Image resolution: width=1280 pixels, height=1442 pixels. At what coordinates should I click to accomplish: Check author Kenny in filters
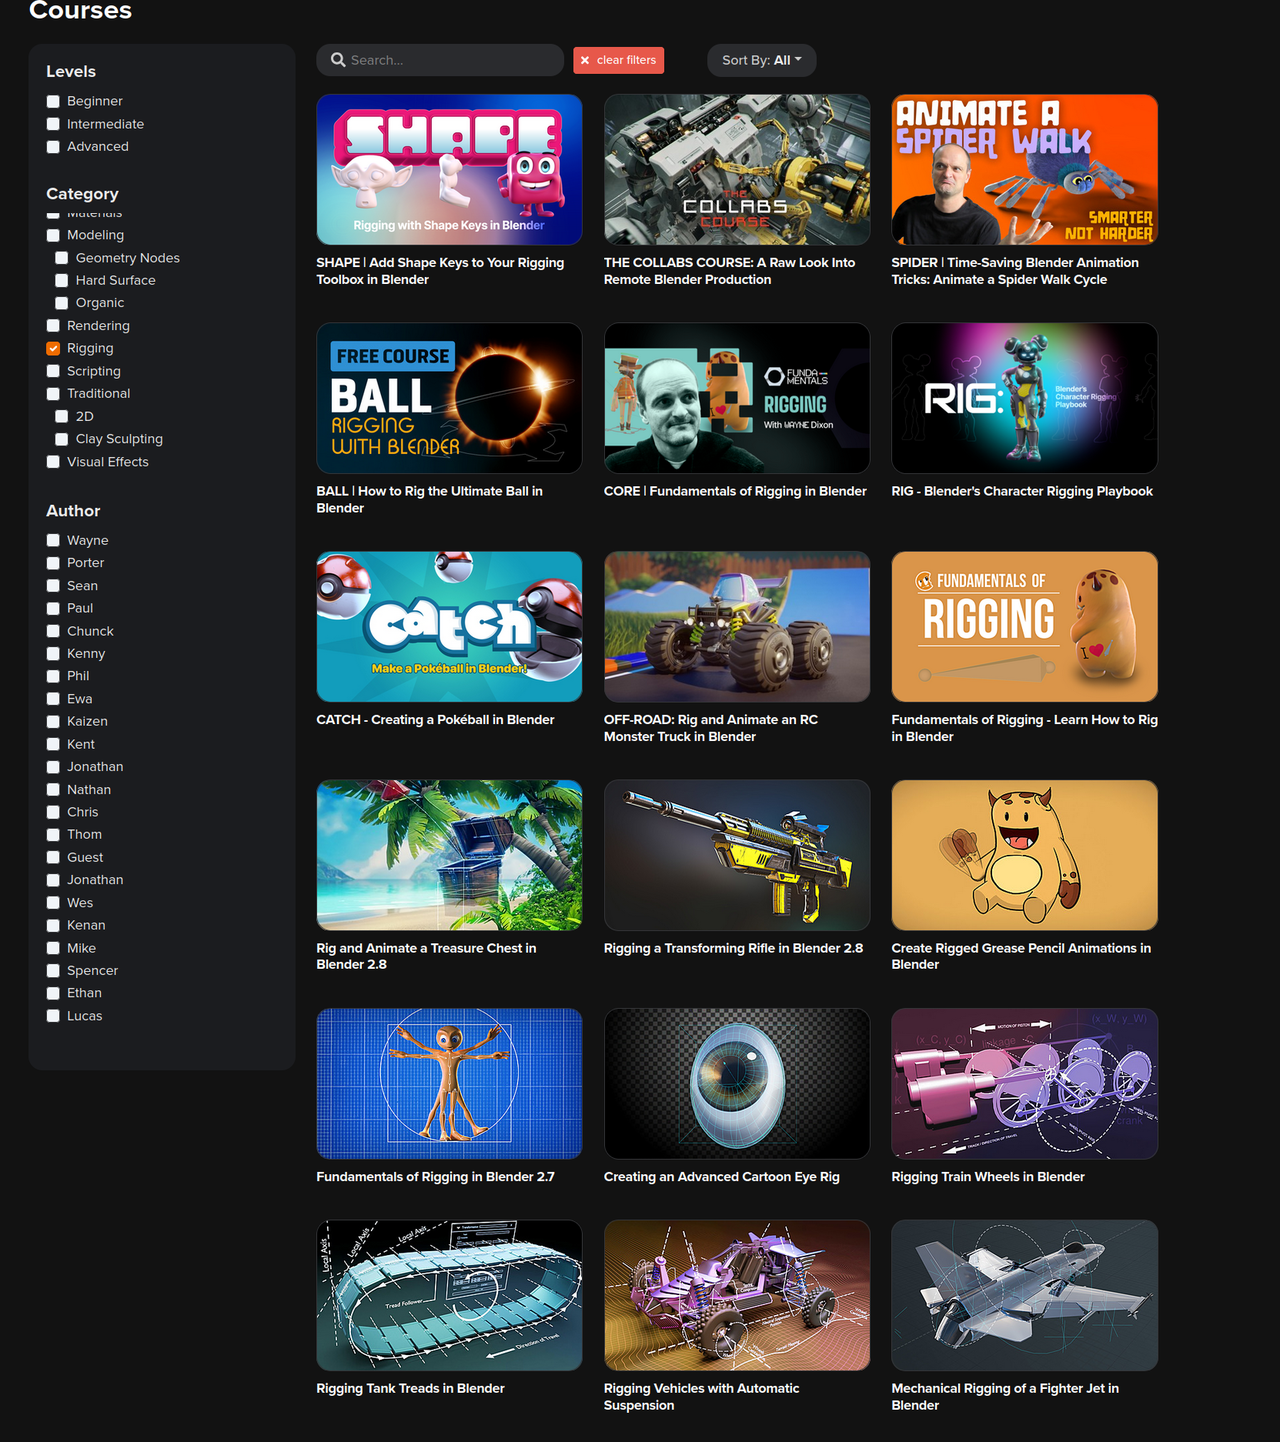tap(53, 654)
